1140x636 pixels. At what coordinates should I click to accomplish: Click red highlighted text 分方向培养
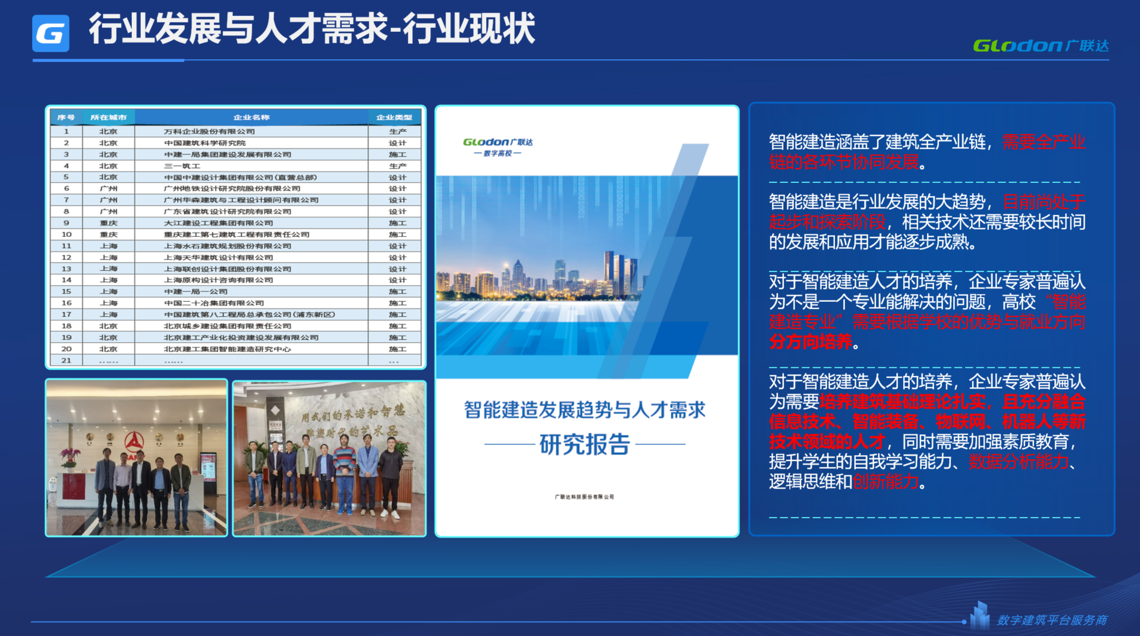tap(811, 341)
